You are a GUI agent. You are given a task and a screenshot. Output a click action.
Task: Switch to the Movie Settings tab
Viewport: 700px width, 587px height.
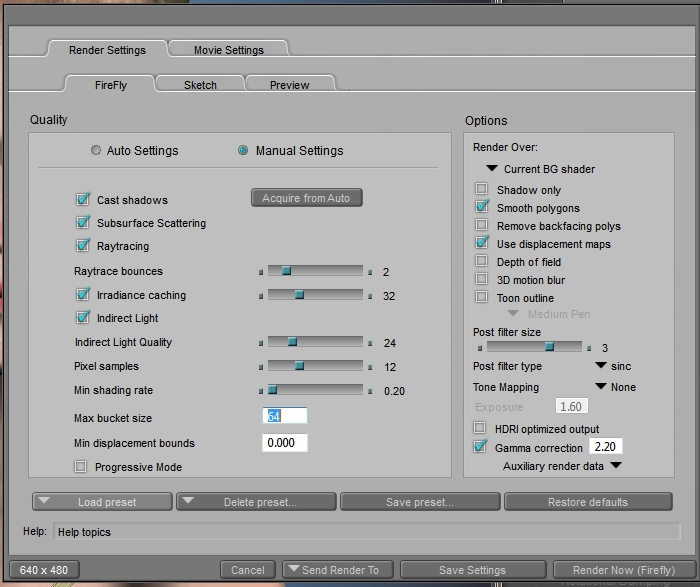click(x=229, y=50)
